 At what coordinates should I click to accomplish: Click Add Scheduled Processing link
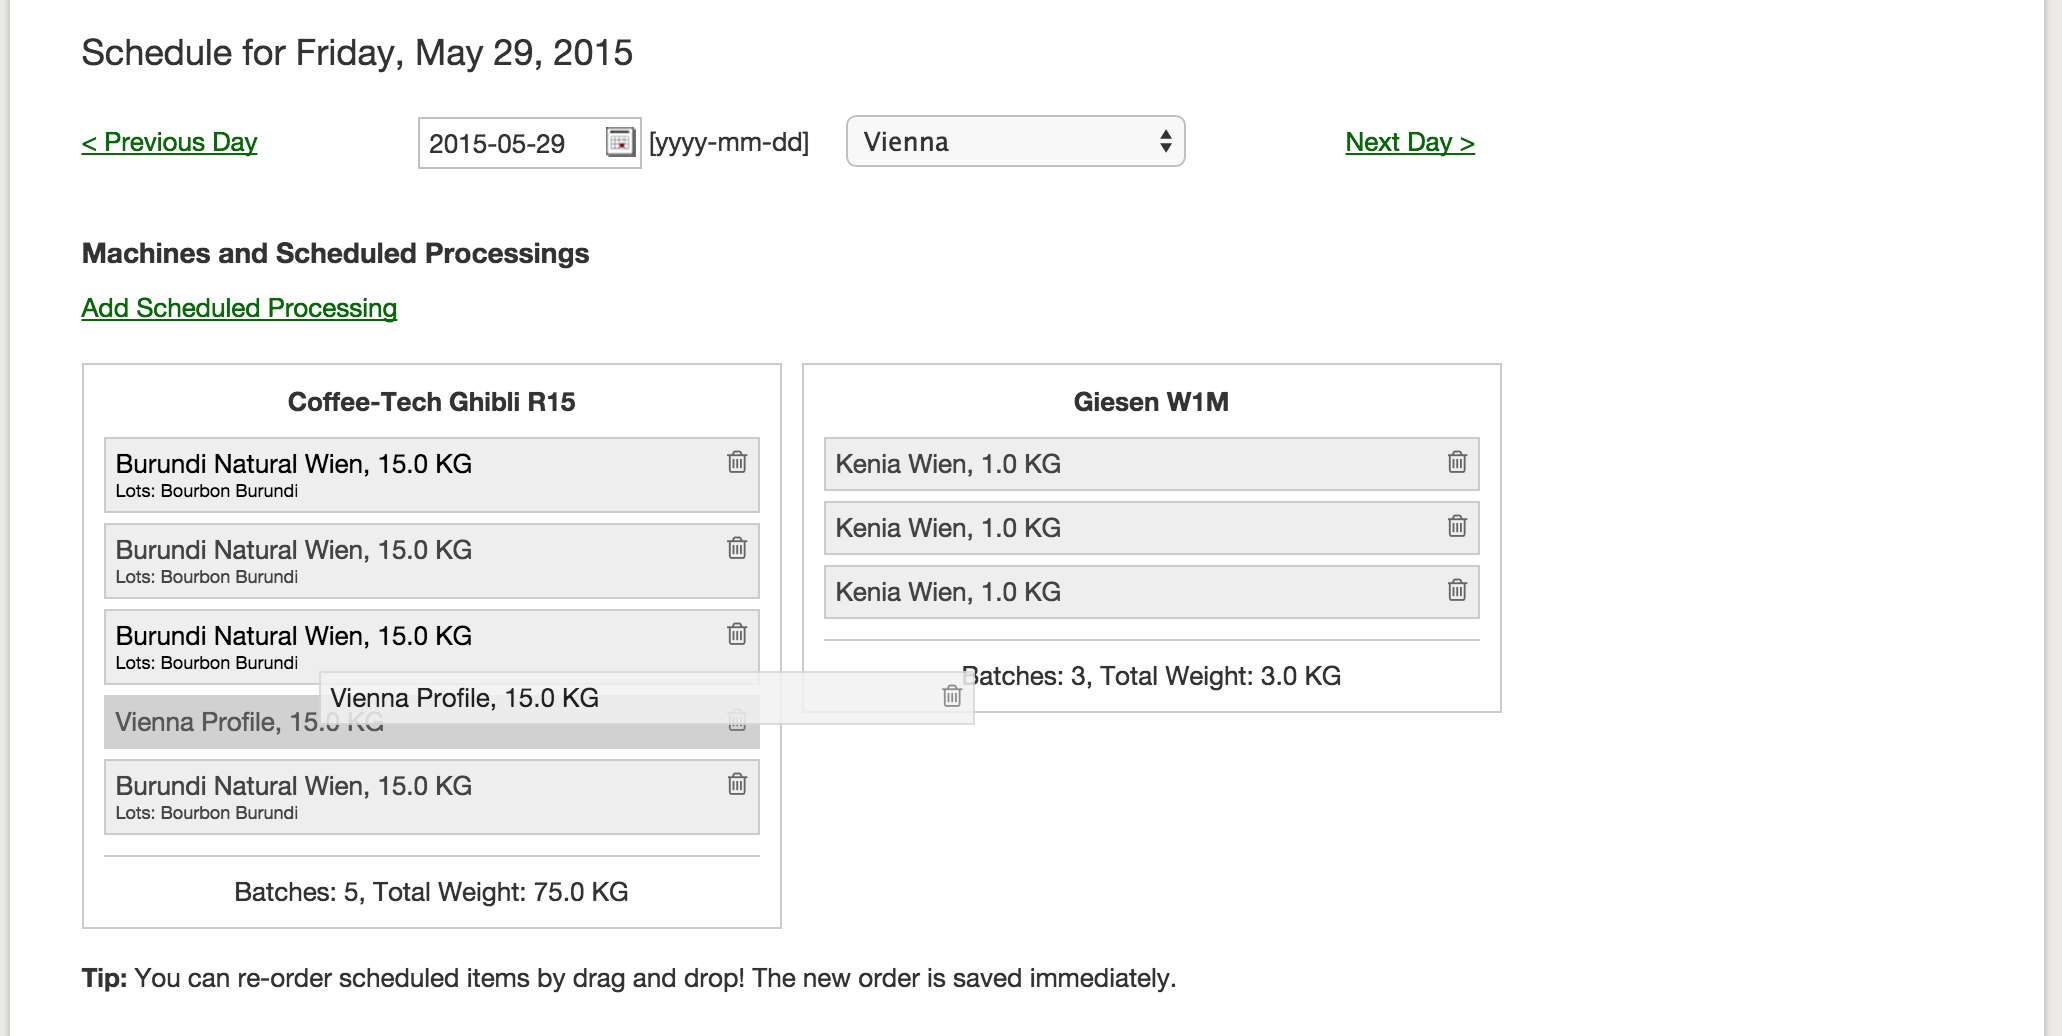[239, 308]
